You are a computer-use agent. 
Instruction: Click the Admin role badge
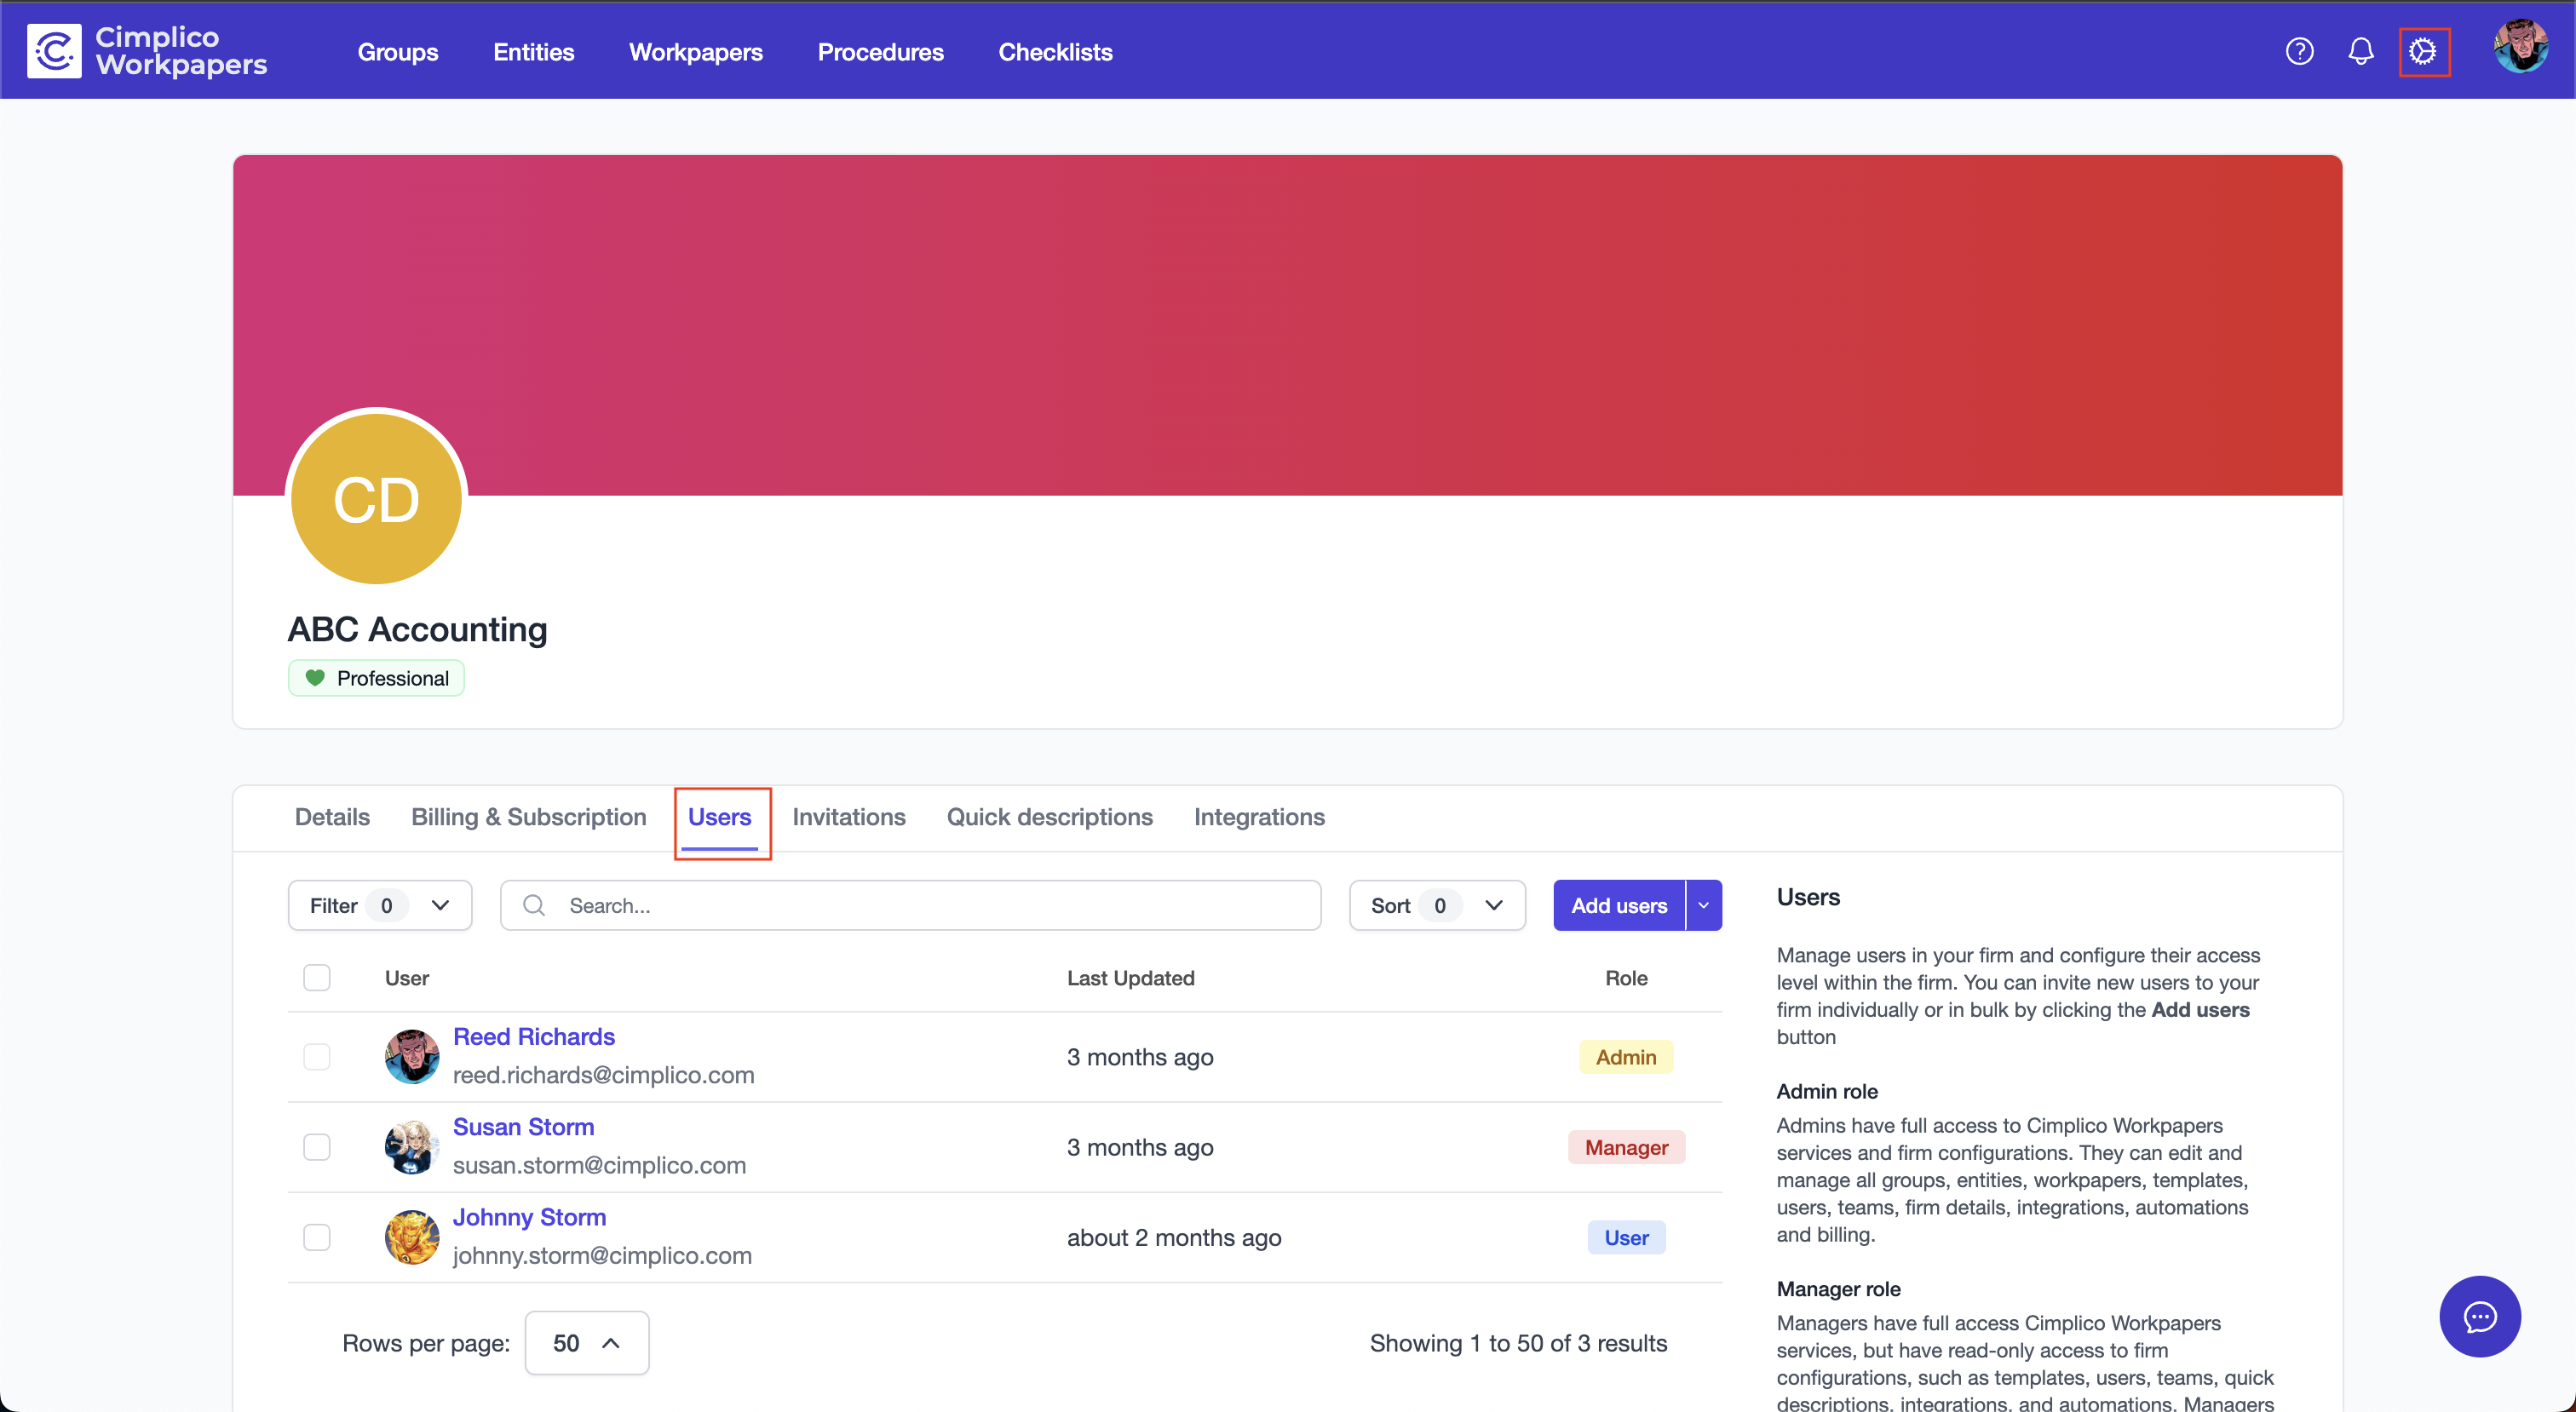click(x=1626, y=1056)
